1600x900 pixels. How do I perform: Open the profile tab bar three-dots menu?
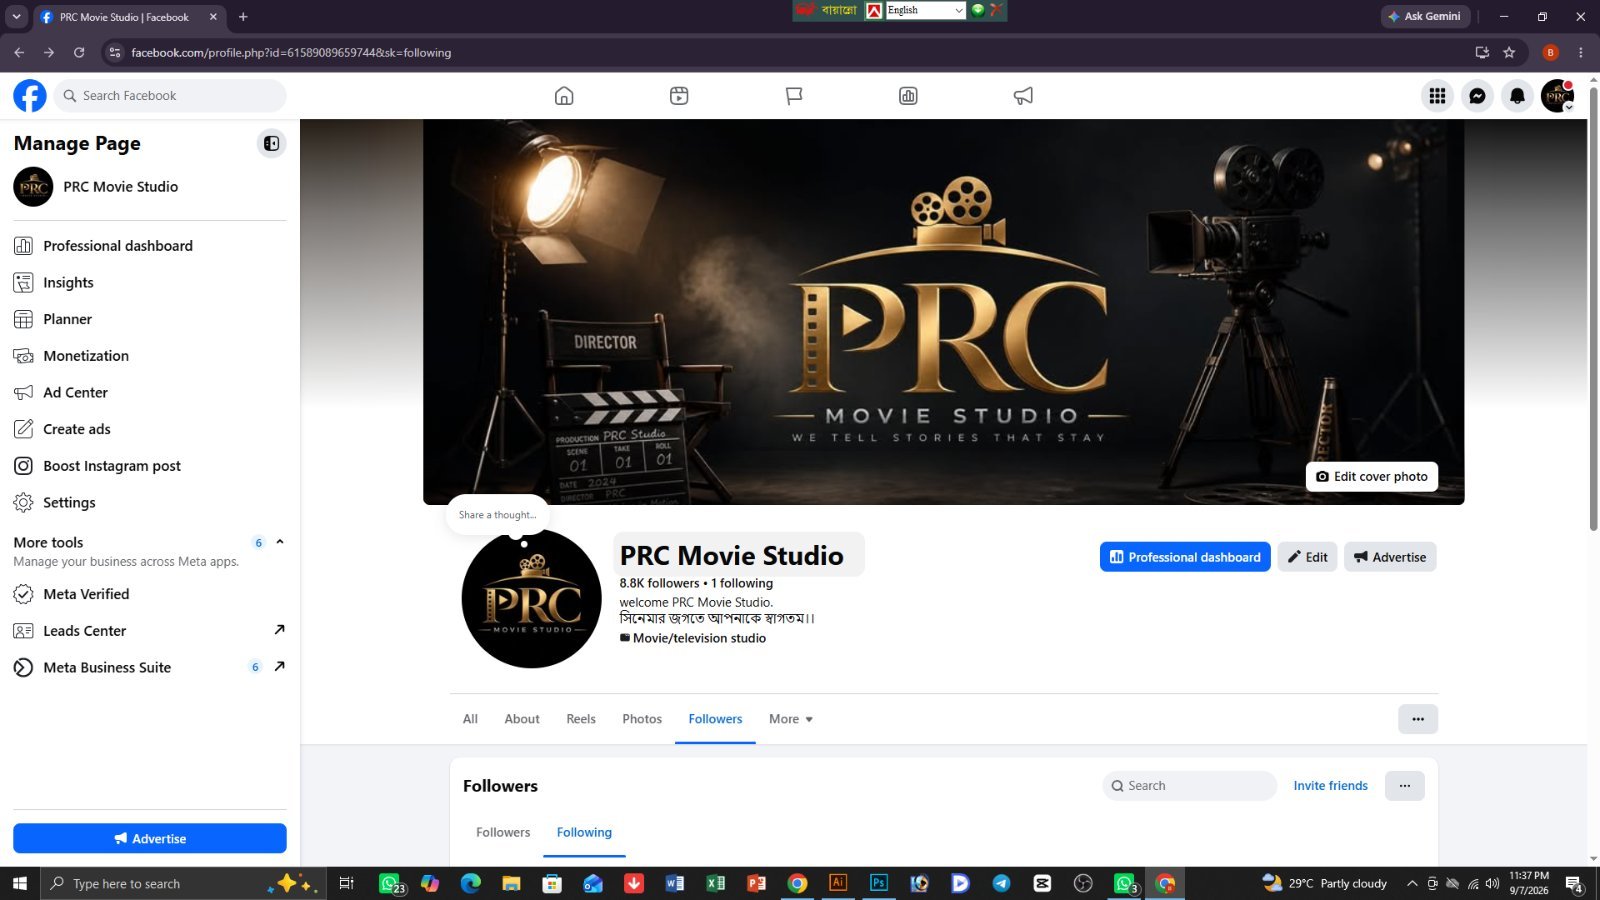click(1418, 719)
